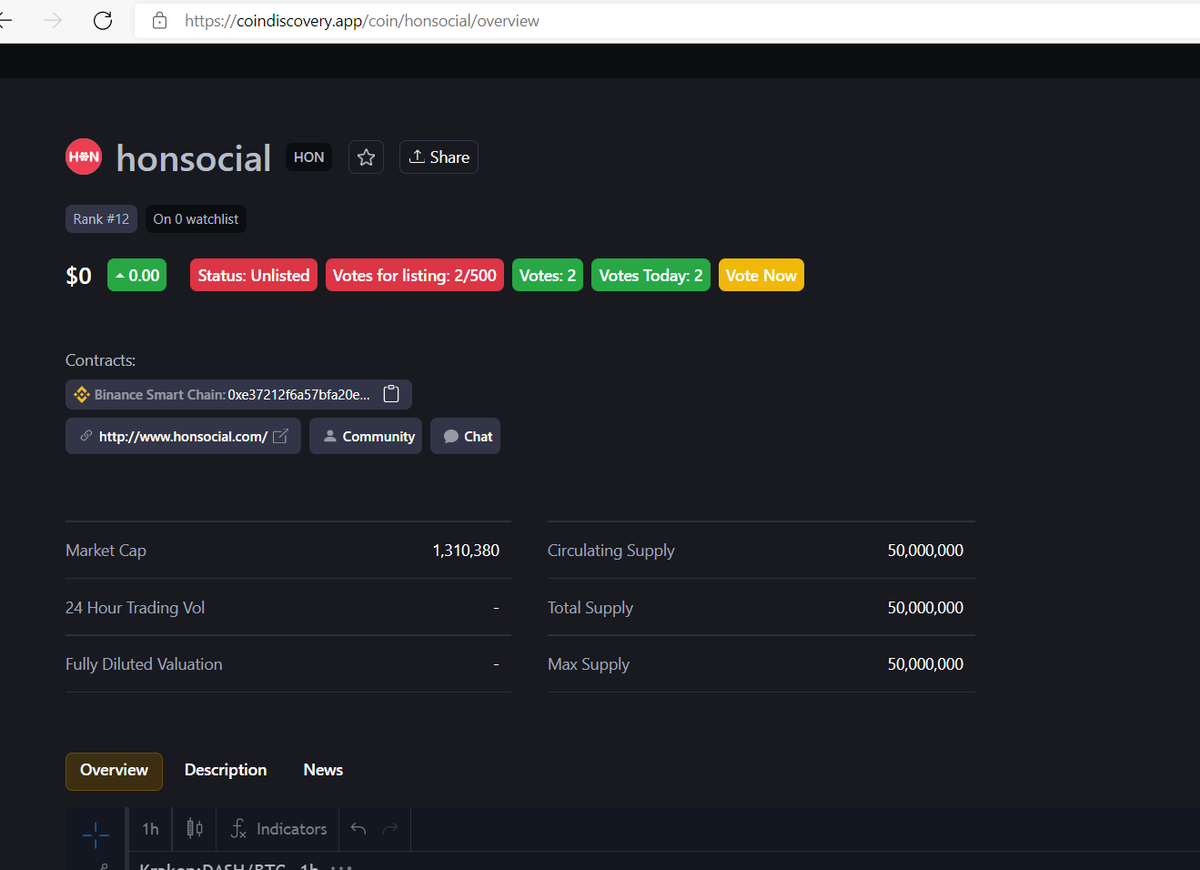Go forward with browser forward arrow

point(53,21)
